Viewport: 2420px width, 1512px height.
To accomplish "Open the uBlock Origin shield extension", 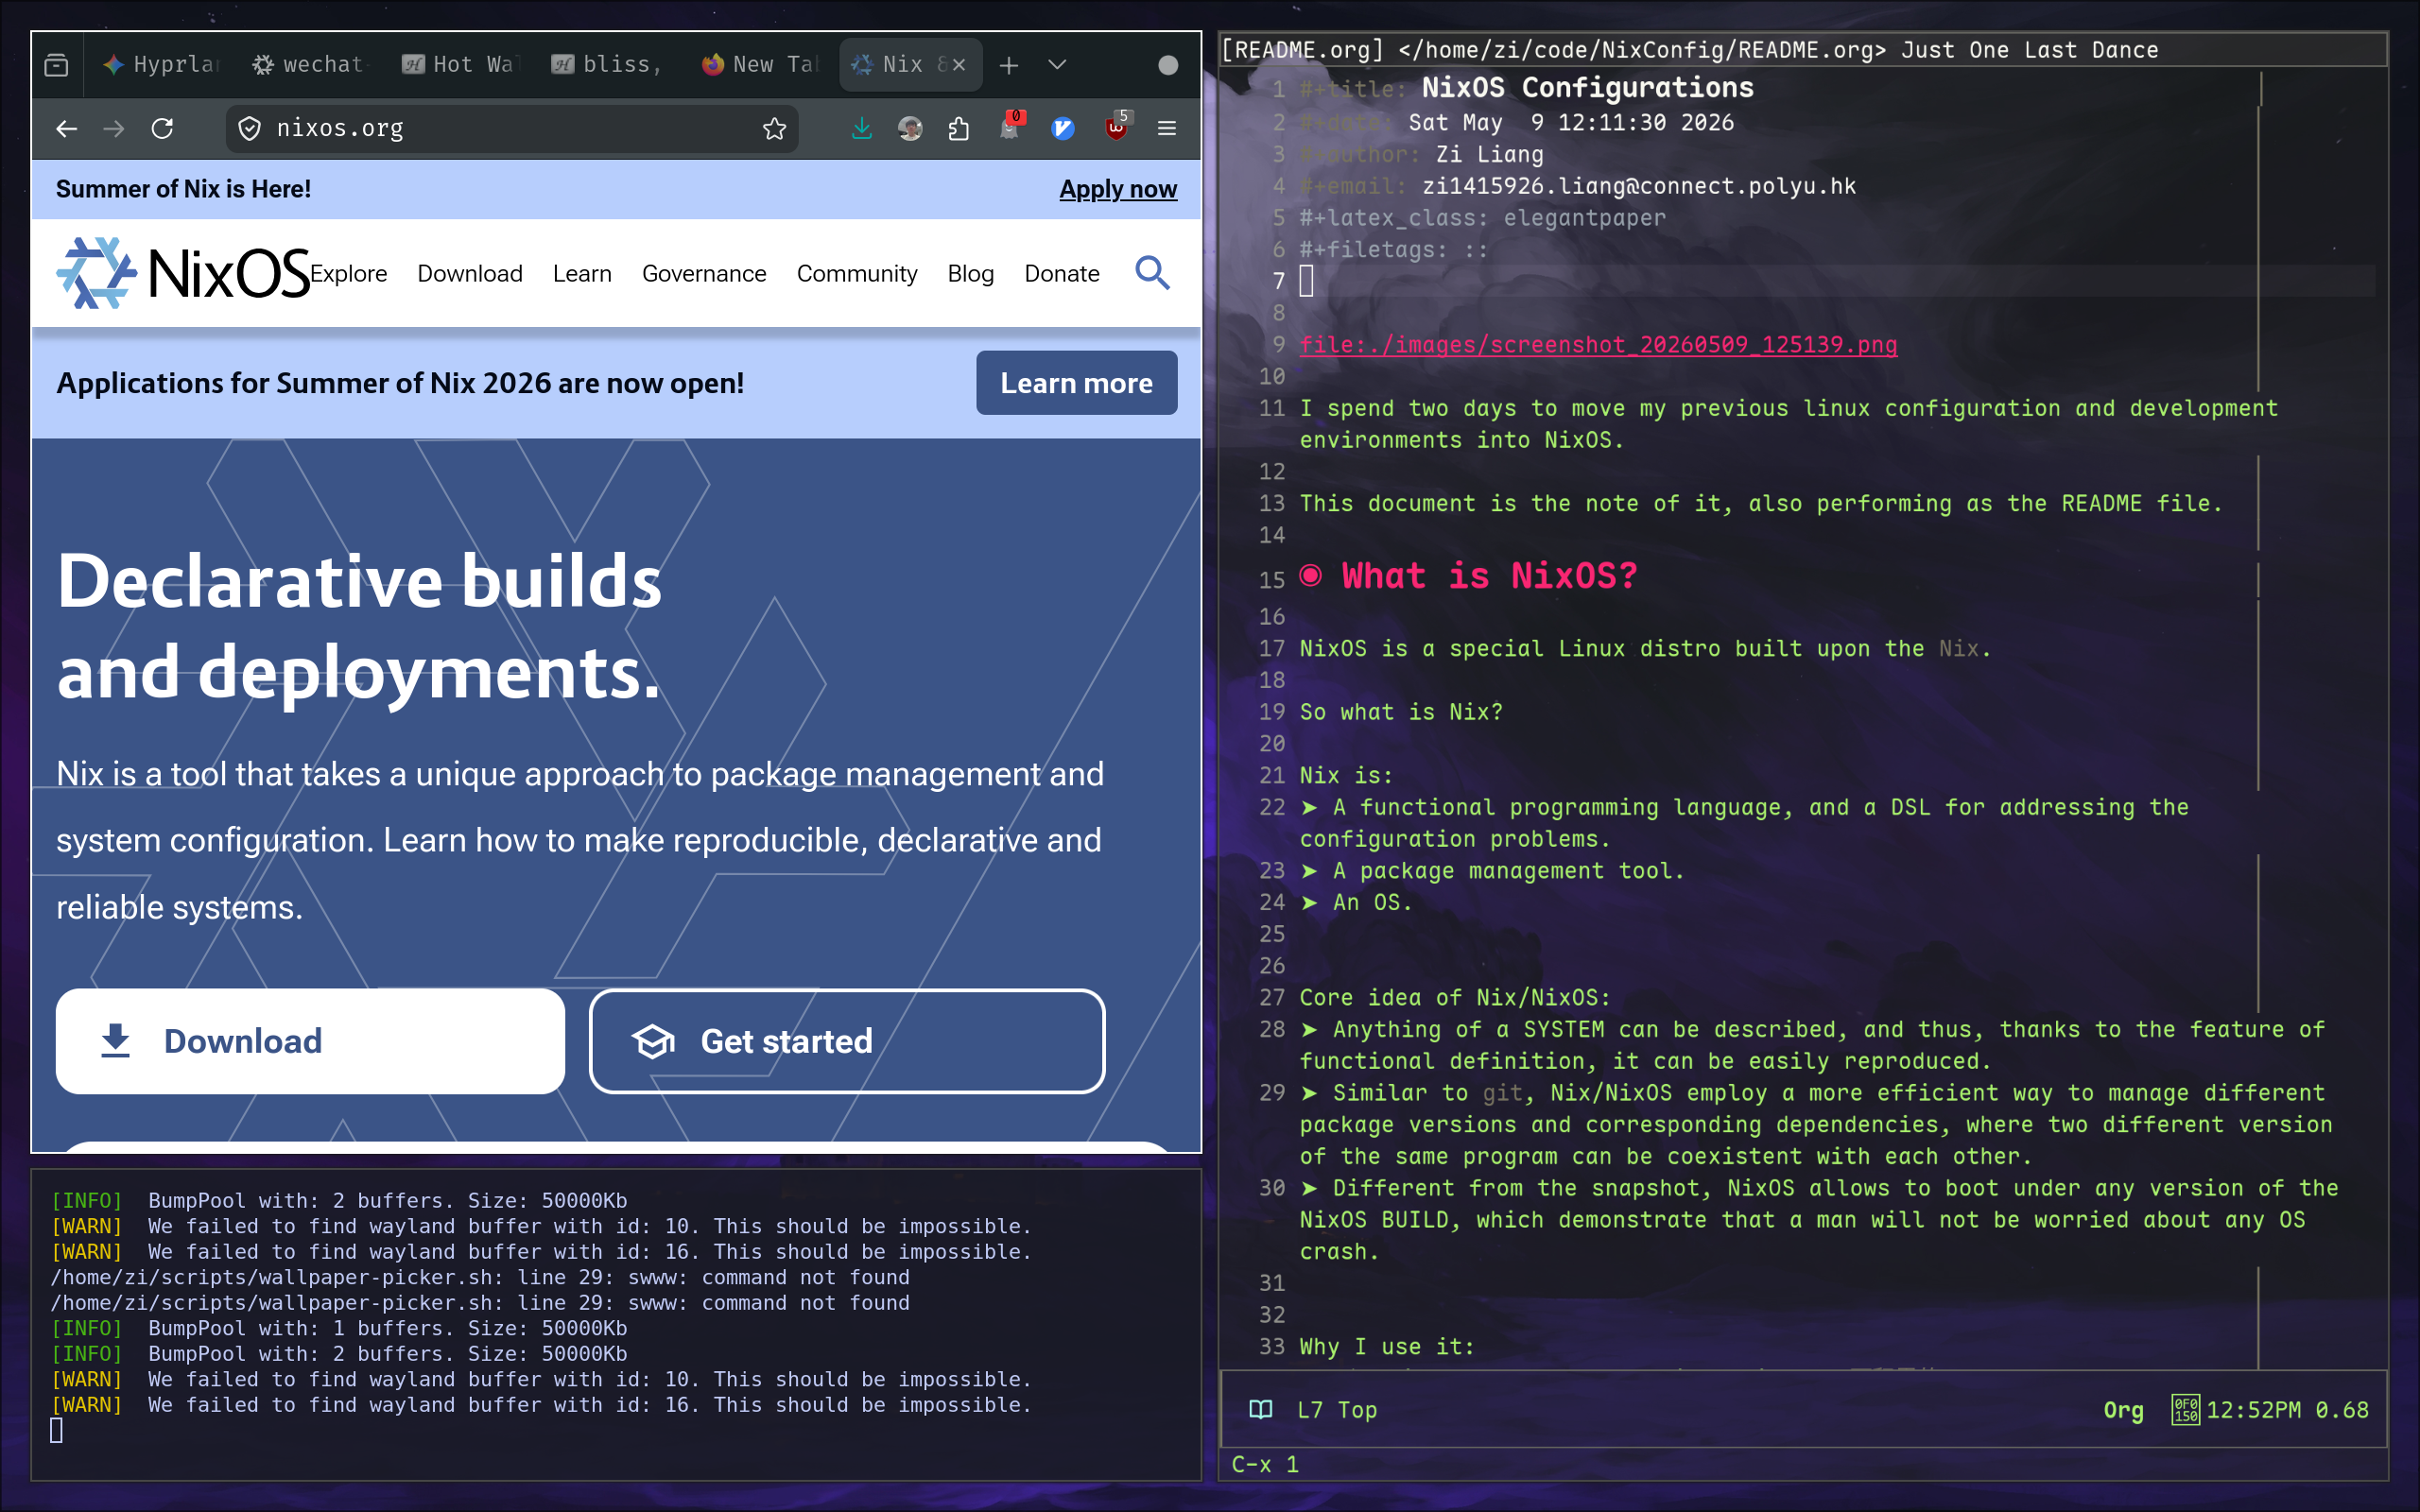I will click(x=1116, y=127).
